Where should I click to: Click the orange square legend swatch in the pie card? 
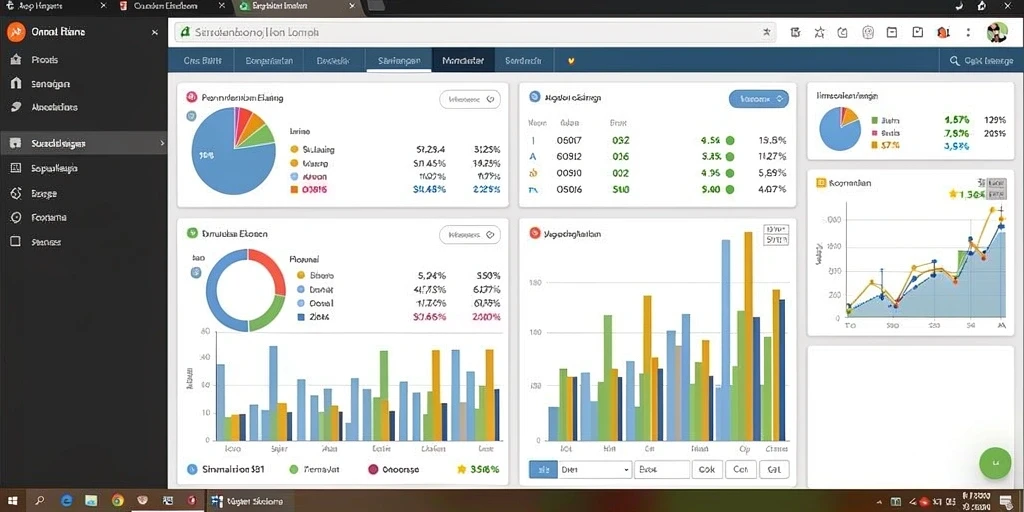coord(294,190)
